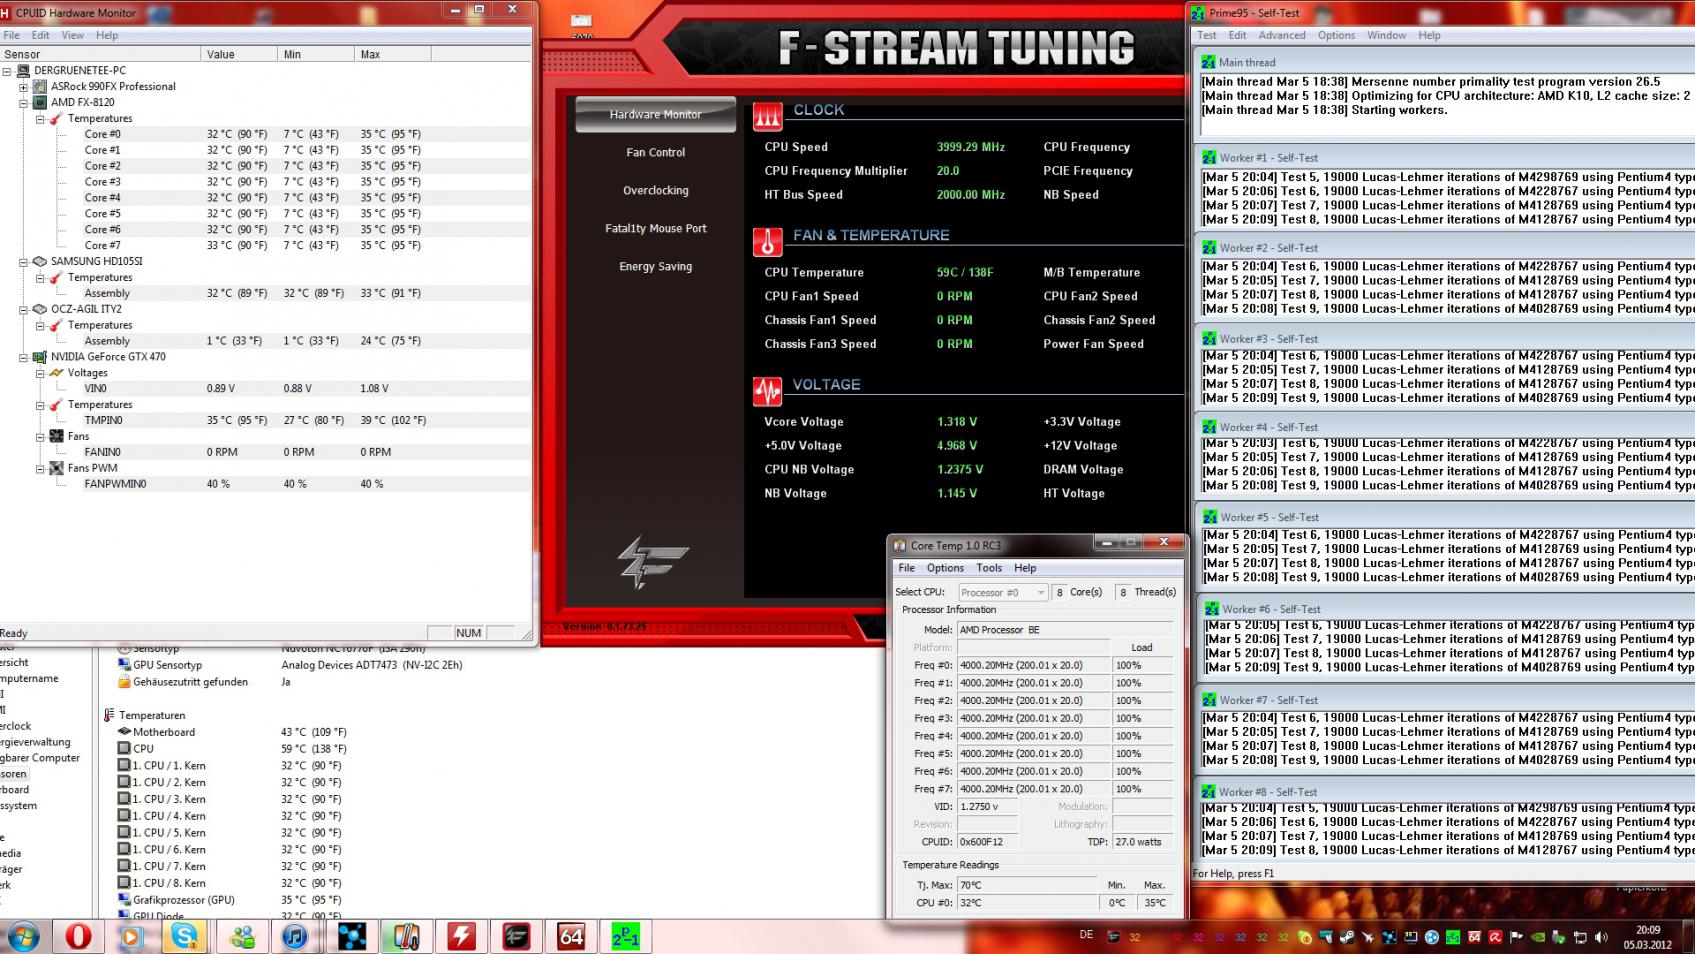Viewport: 1695px width, 954px height.
Task: Open the Test menu in Prime95
Action: coord(1207,35)
